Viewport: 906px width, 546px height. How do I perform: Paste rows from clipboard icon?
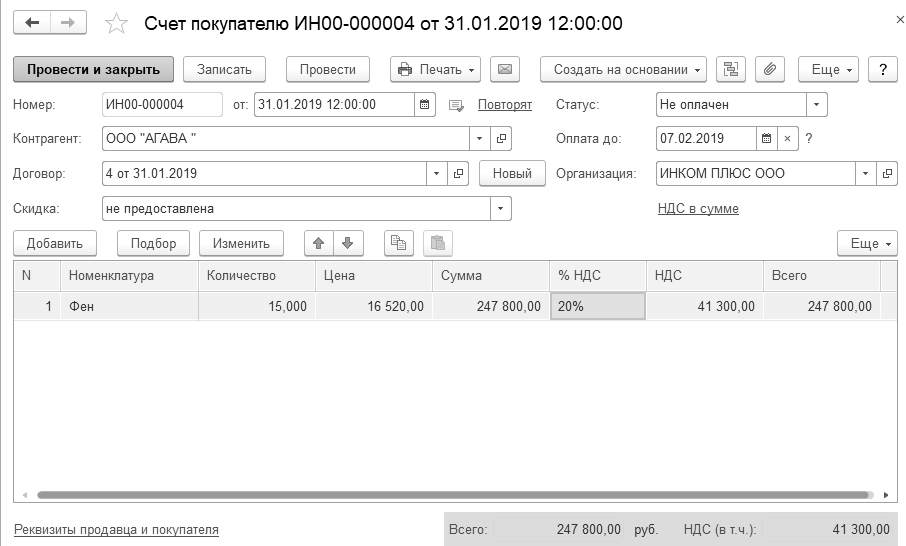pos(438,243)
